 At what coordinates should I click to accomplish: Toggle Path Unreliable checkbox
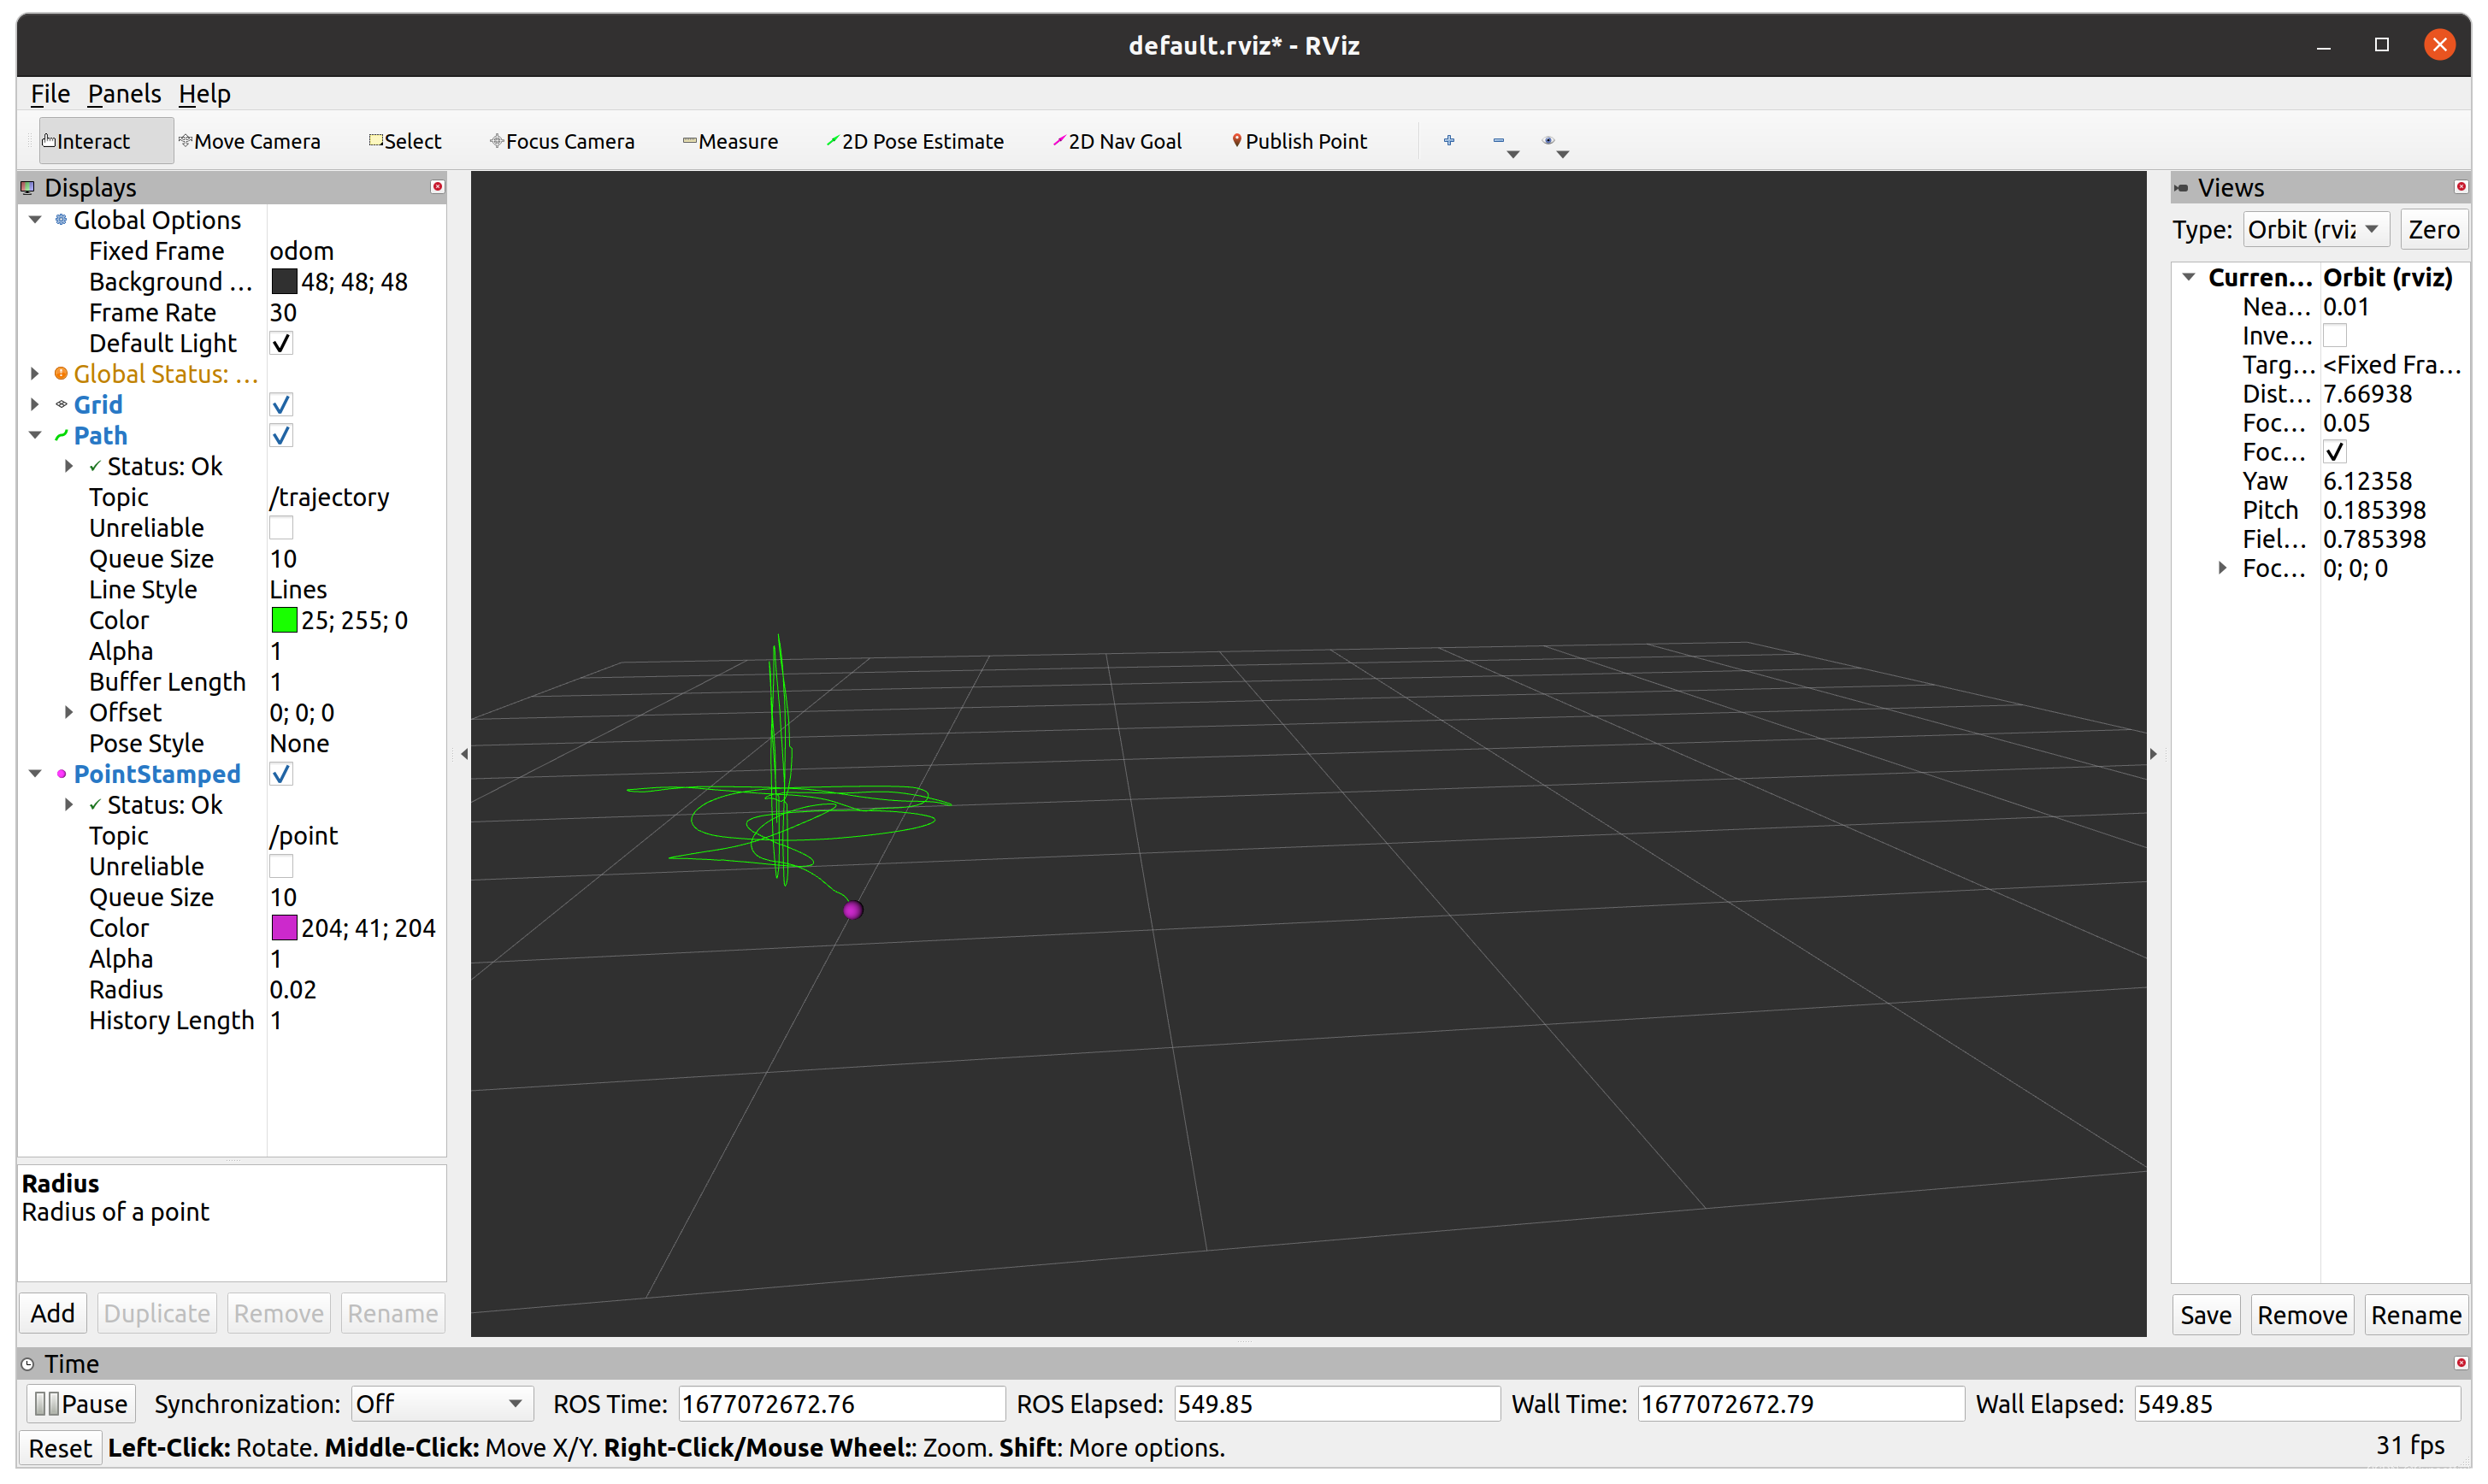tap(281, 528)
